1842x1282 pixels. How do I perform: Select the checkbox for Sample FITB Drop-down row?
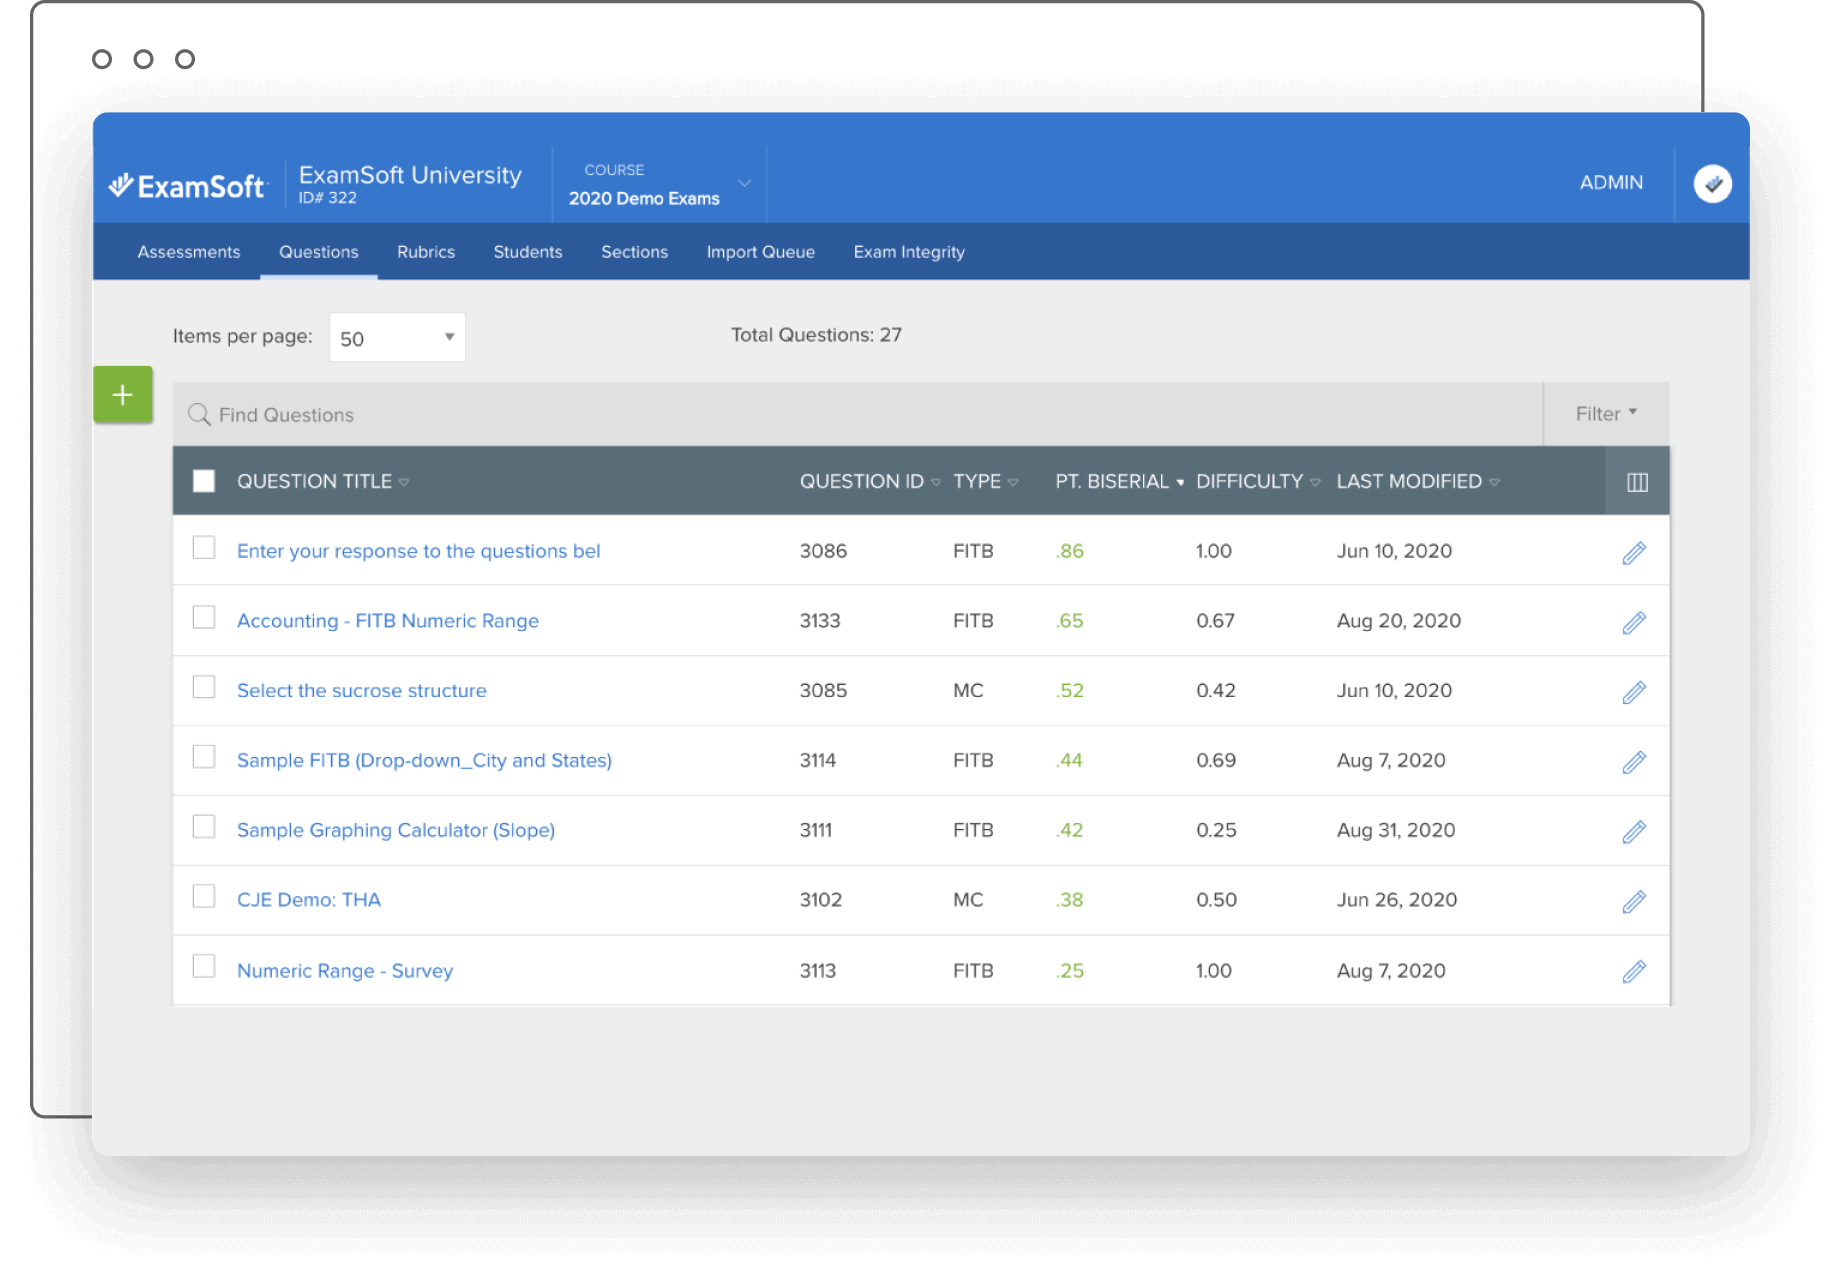(x=204, y=756)
